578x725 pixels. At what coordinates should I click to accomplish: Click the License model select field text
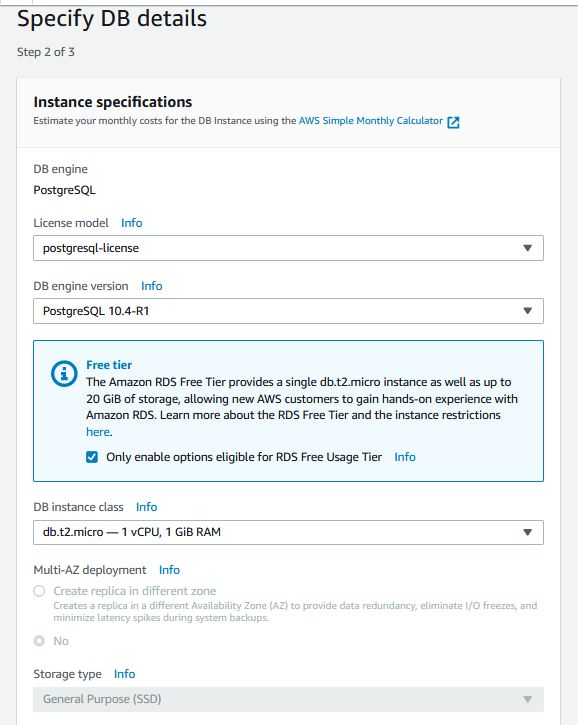click(x=91, y=248)
